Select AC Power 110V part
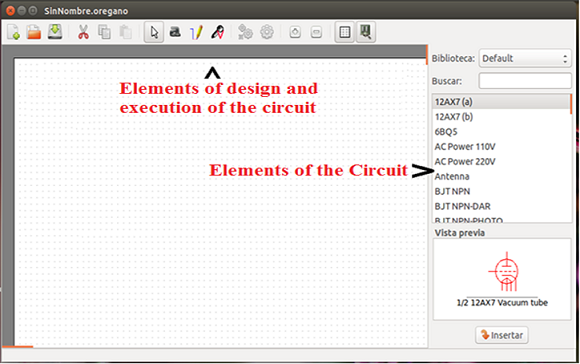580x364 pixels. click(x=501, y=147)
